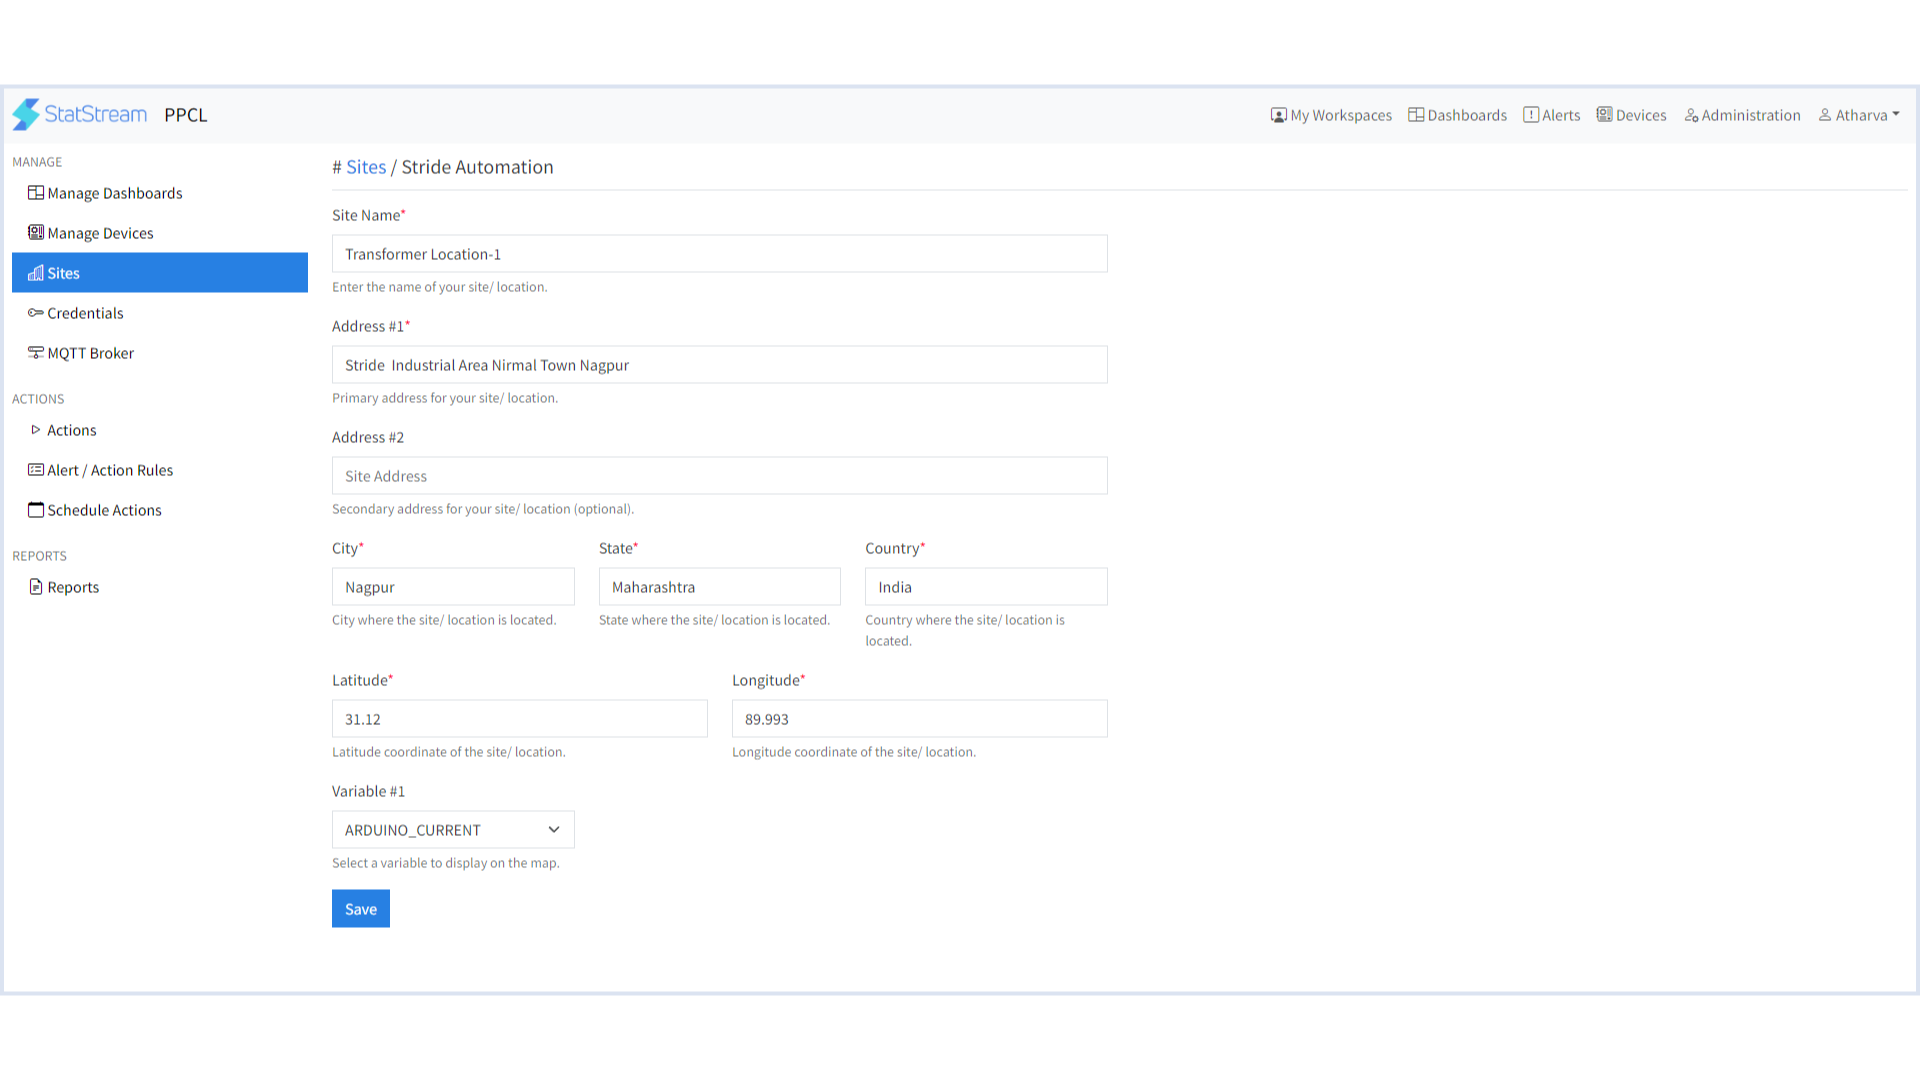Open the Atharva user menu

1859,115
